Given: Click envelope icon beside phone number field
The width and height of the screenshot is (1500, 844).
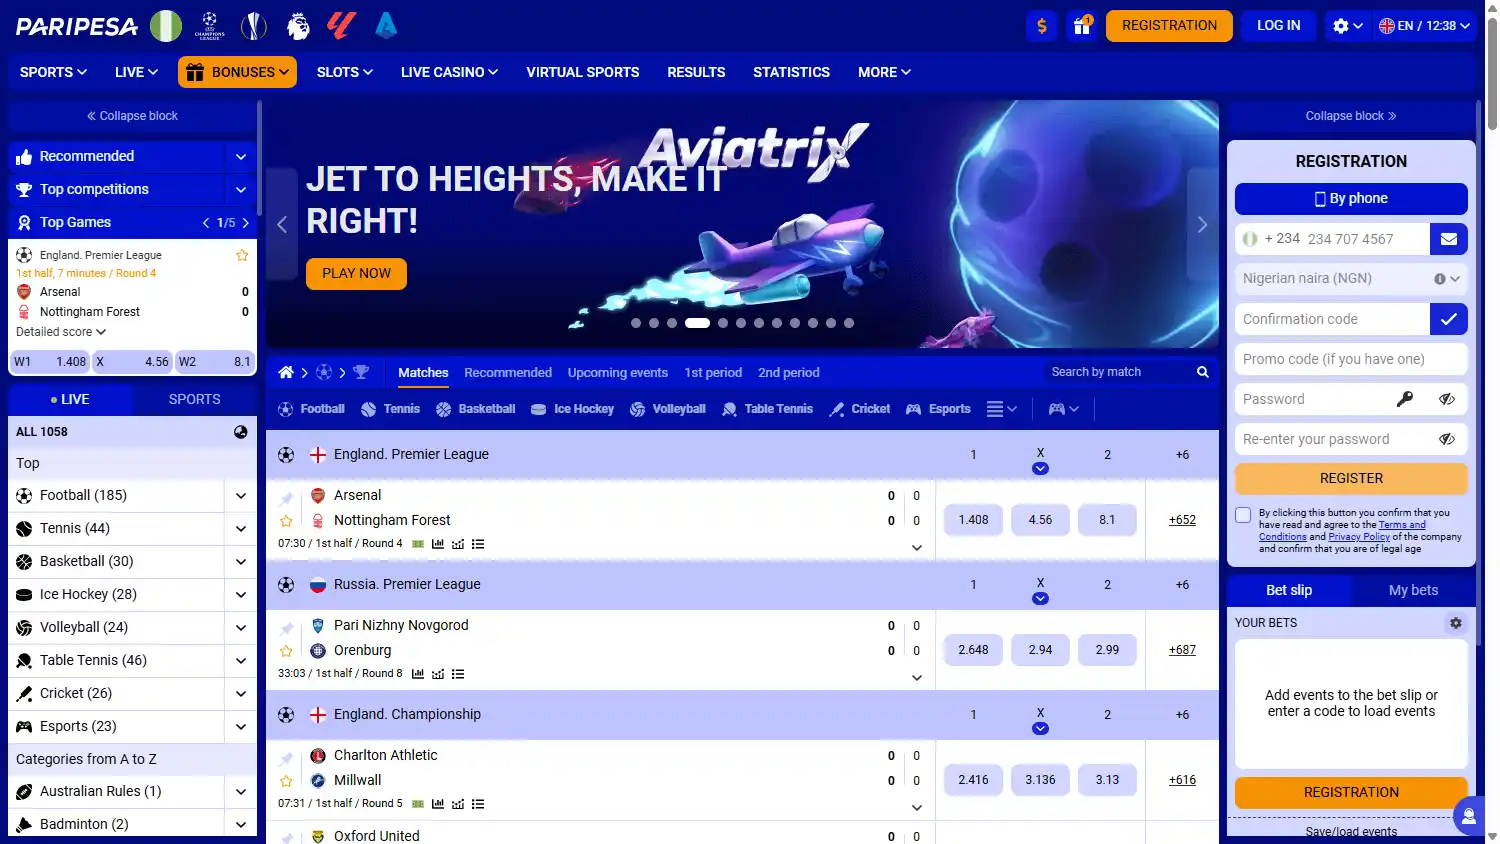Looking at the screenshot, I should click(1448, 239).
